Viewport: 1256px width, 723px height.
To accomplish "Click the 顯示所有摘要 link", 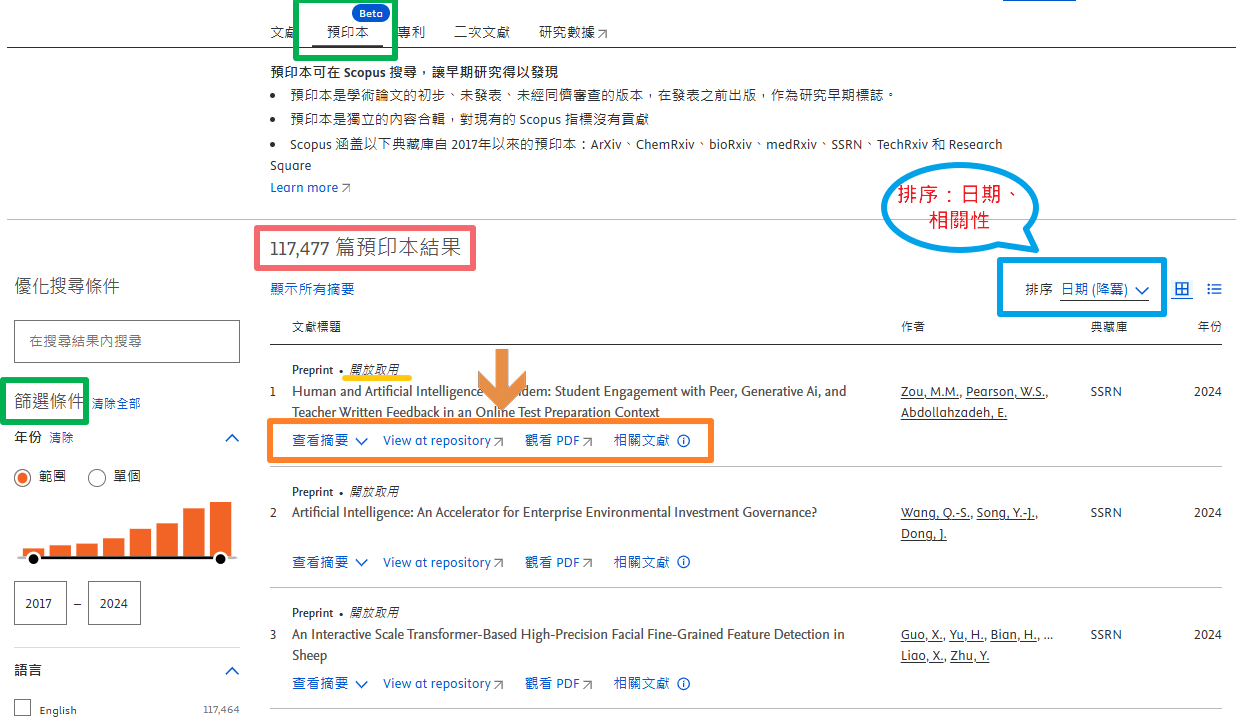I will coord(310,290).
